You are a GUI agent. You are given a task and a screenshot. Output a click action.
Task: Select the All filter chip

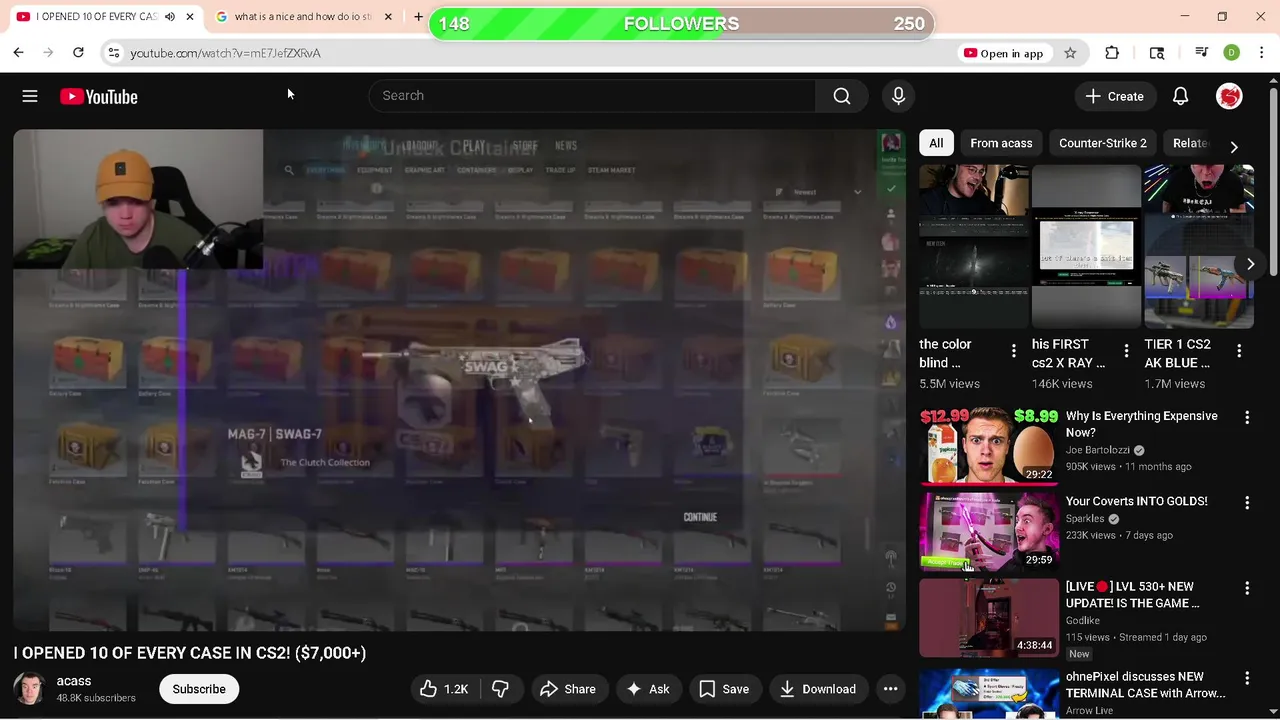point(936,143)
